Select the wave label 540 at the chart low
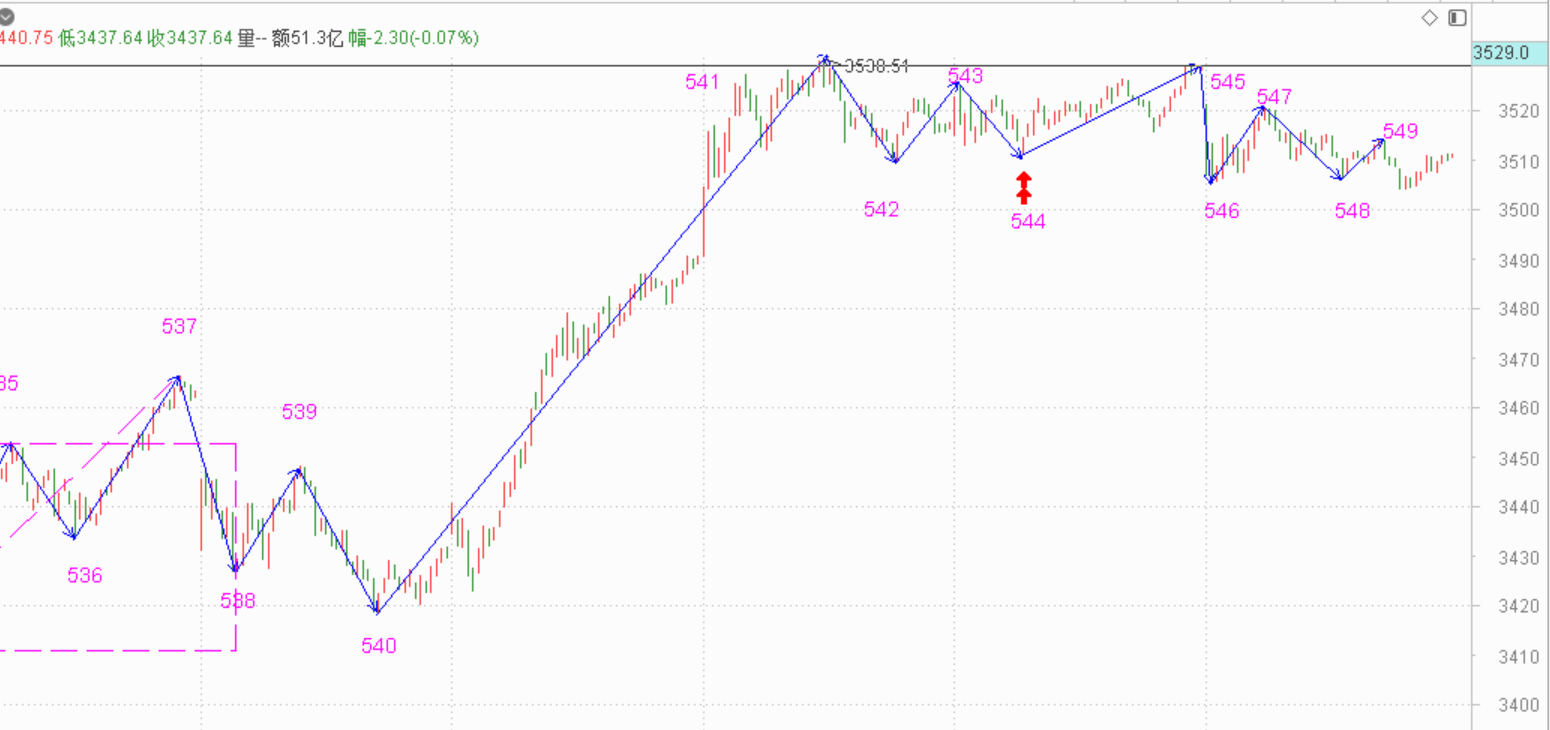Image resolution: width=1550 pixels, height=730 pixels. [379, 646]
